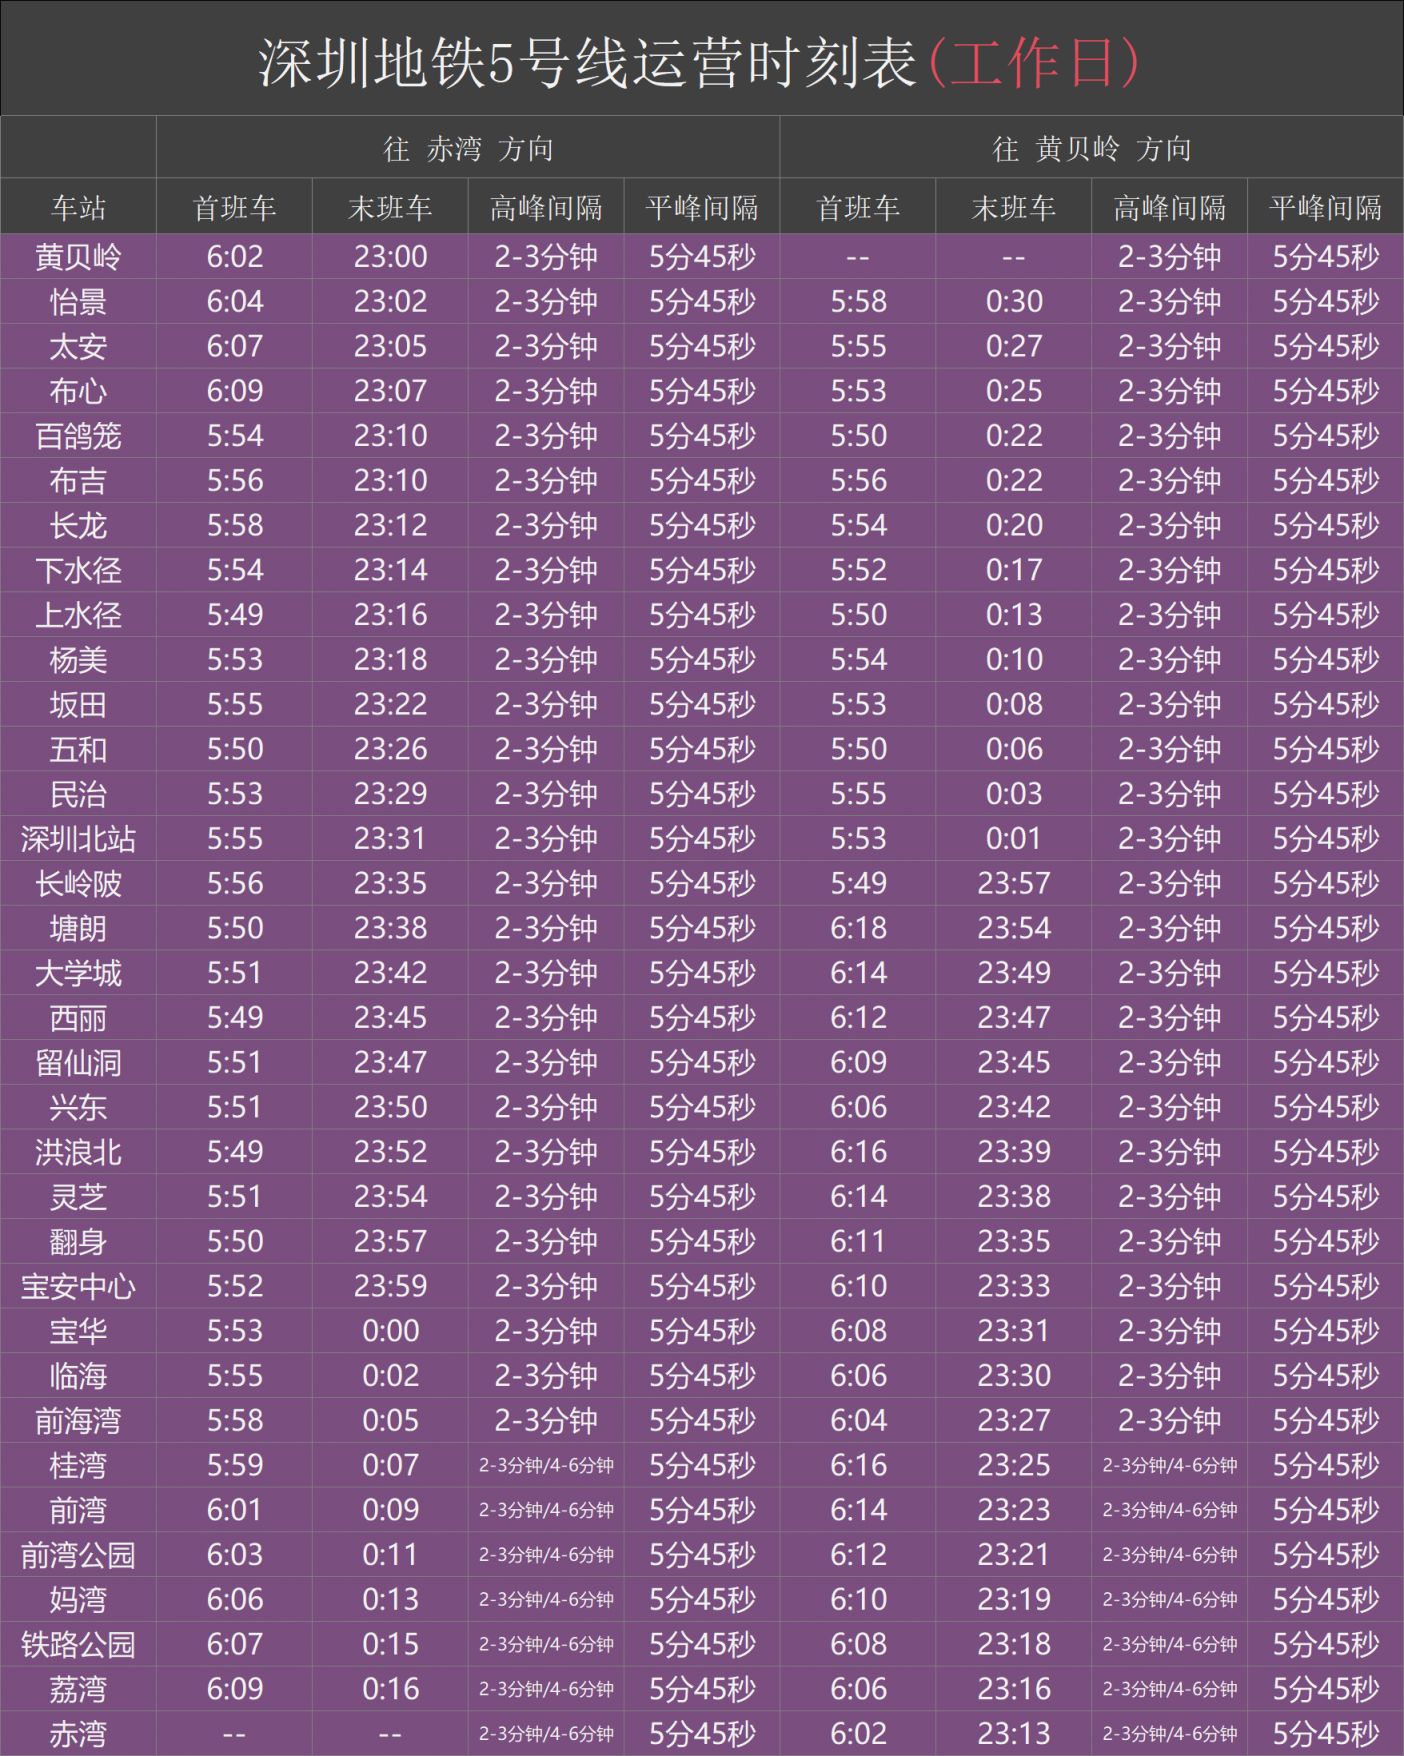Viewport: 1404px width, 1756px height.
Task: Select the 前湾公园 station name cell
Action: 78,1555
